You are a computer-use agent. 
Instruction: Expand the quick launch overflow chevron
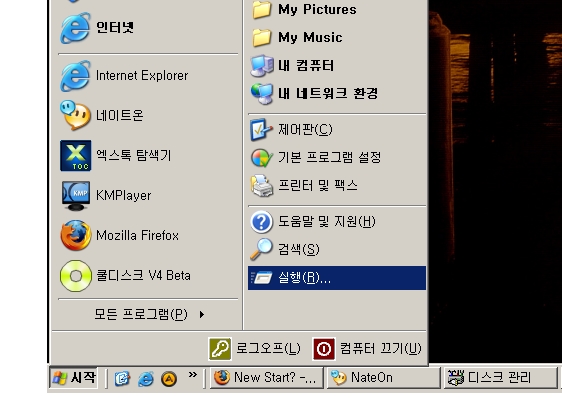point(193,375)
